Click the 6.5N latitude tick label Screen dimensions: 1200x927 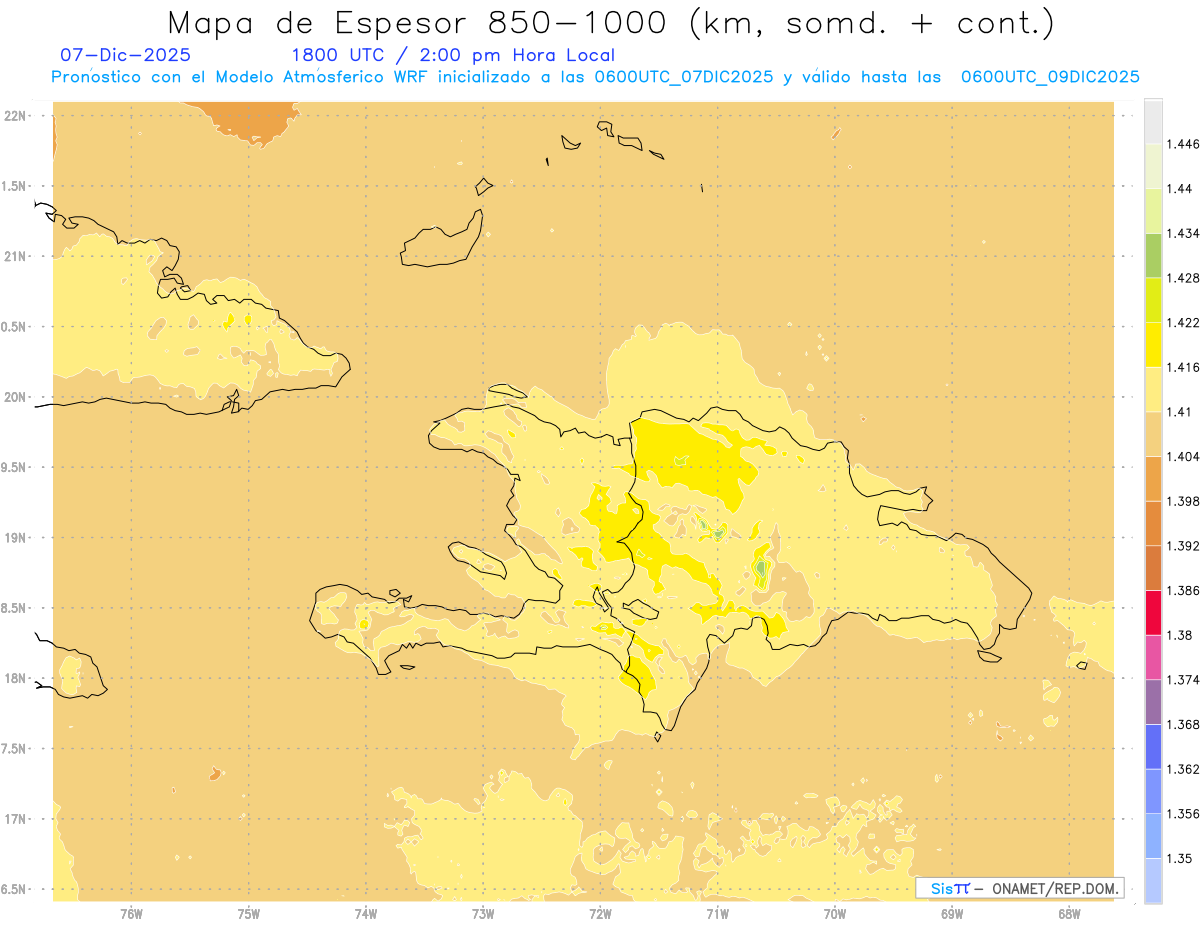point(15,889)
